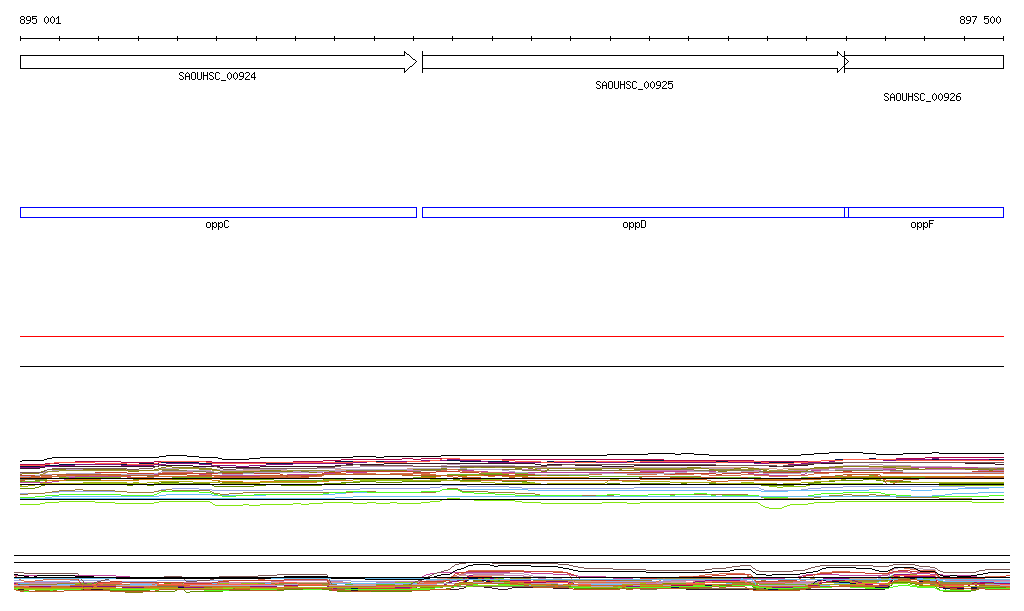The width and height of the screenshot is (1024, 611).
Task: Select the blue oppD feature box
Action: point(633,212)
